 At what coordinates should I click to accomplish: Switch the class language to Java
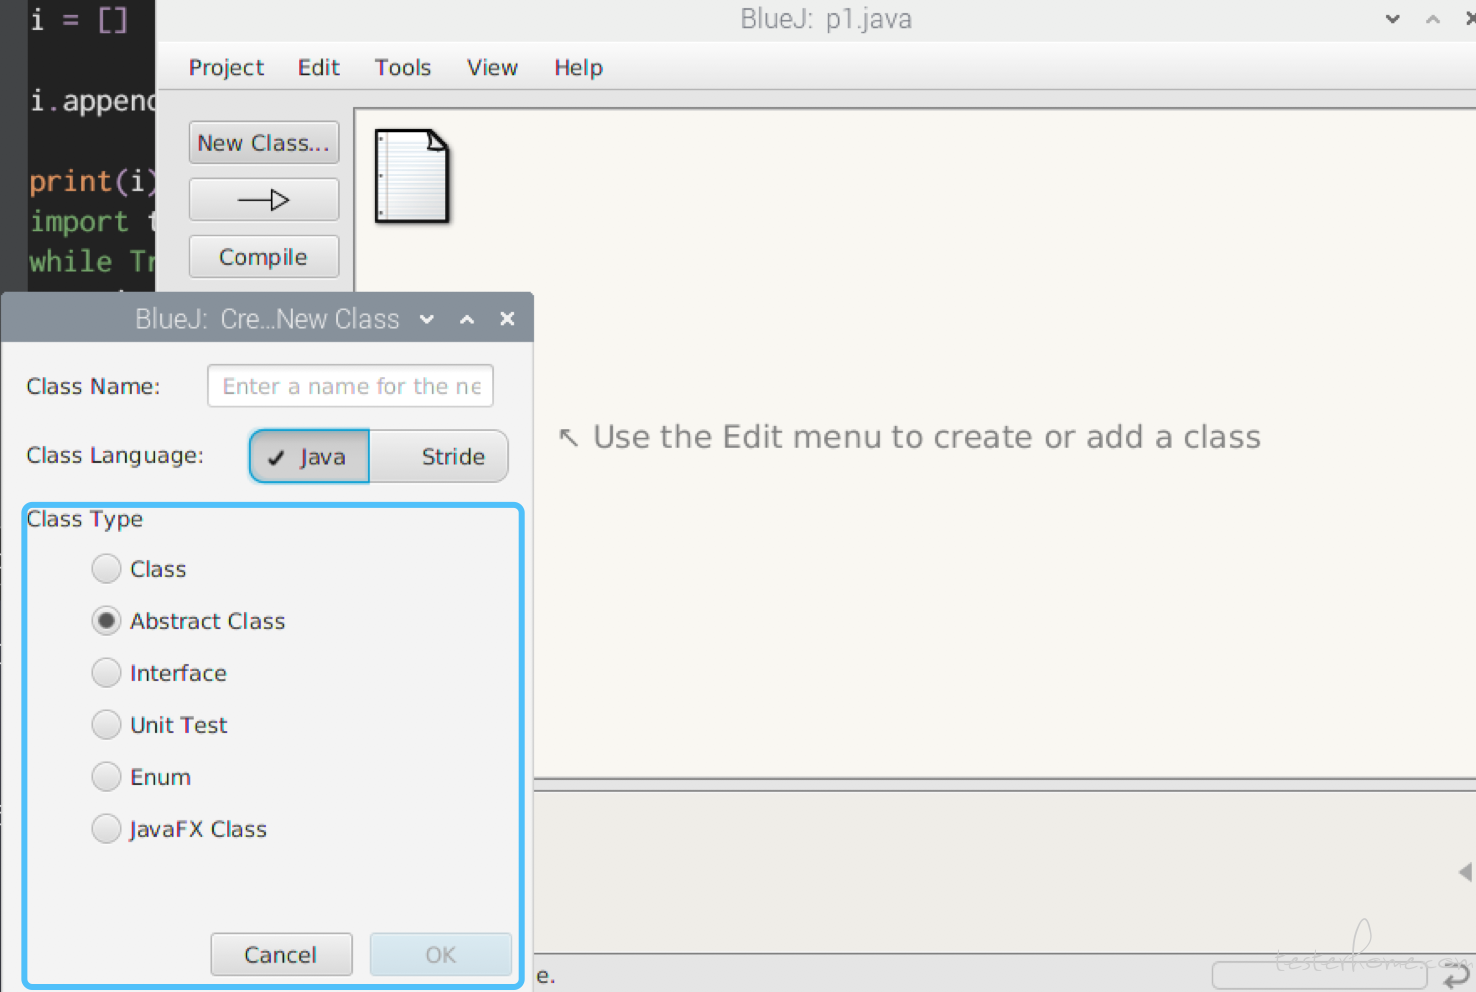(309, 456)
